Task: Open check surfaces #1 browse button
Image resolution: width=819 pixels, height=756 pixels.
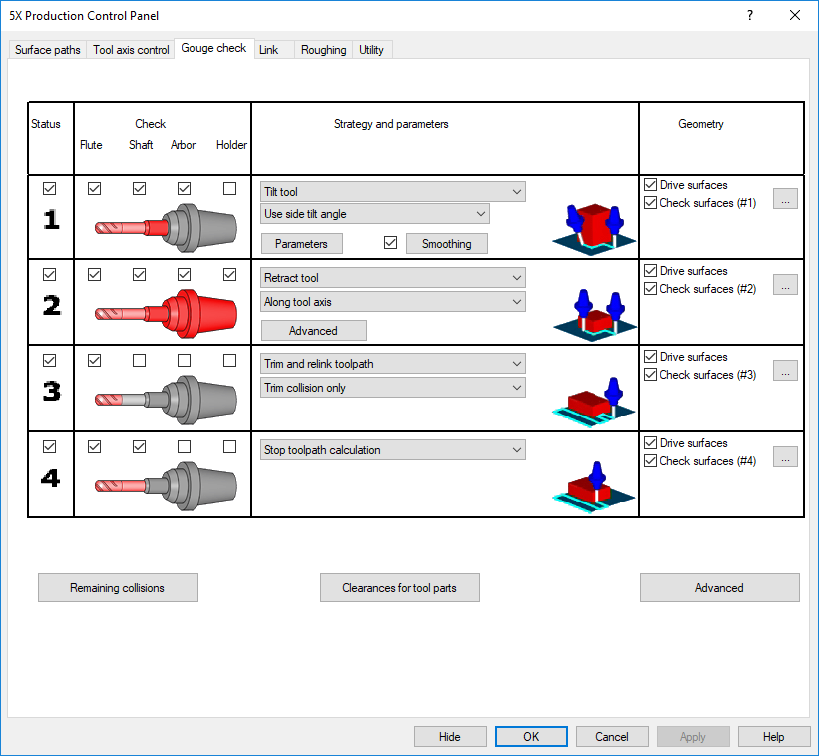Action: click(x=785, y=199)
